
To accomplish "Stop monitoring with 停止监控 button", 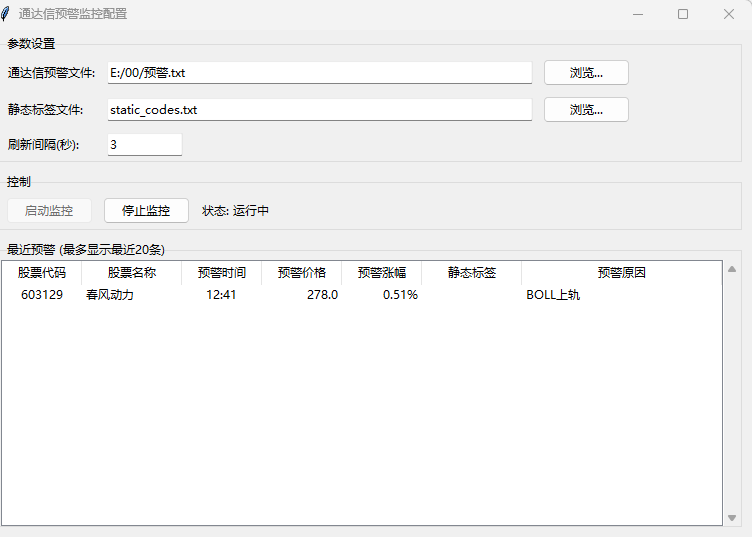I will tap(146, 210).
